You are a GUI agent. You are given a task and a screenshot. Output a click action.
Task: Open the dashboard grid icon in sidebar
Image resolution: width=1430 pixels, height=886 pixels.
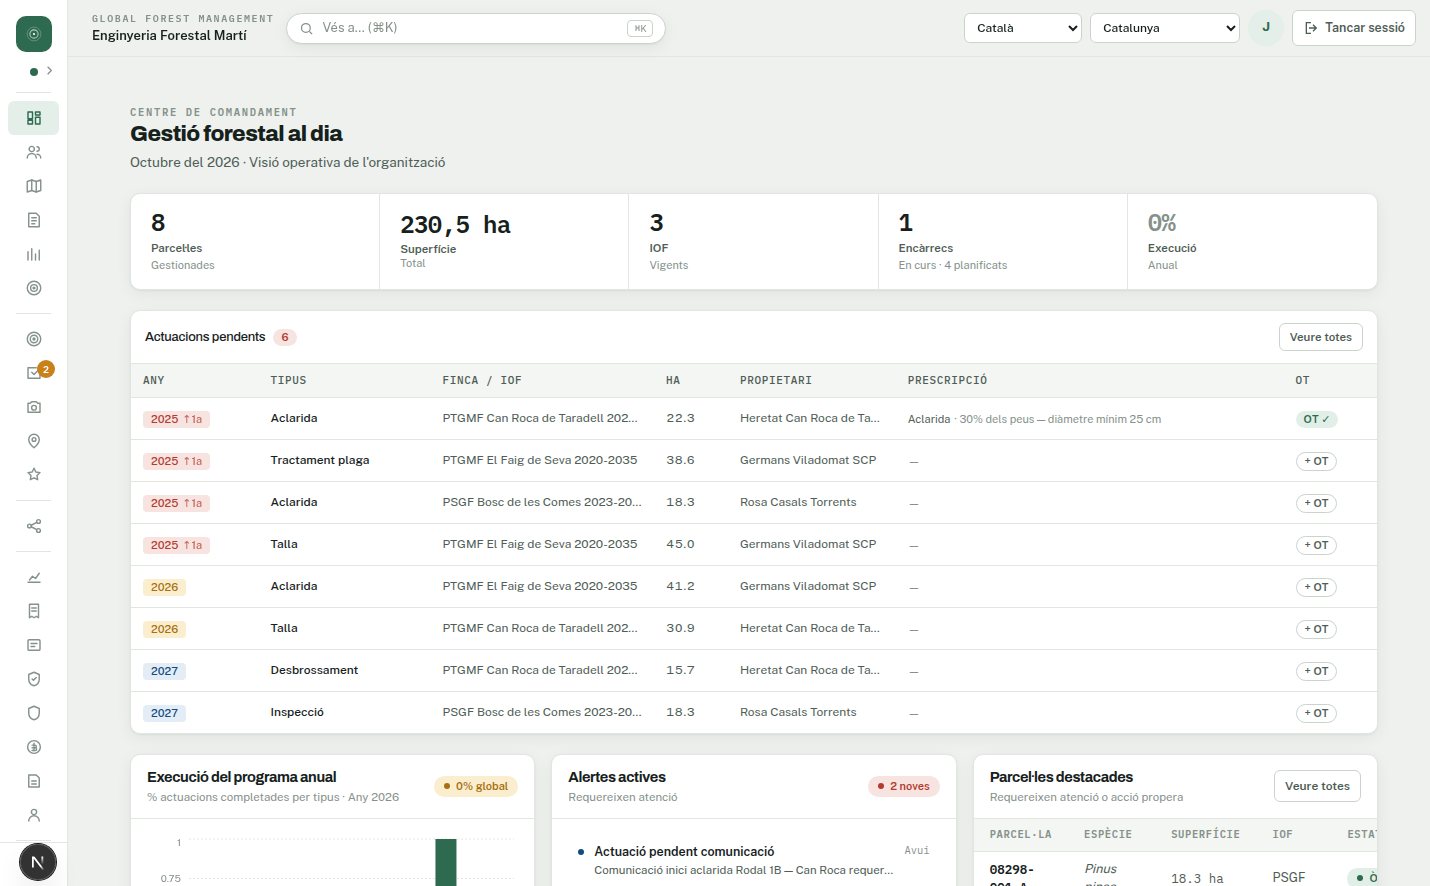click(34, 118)
